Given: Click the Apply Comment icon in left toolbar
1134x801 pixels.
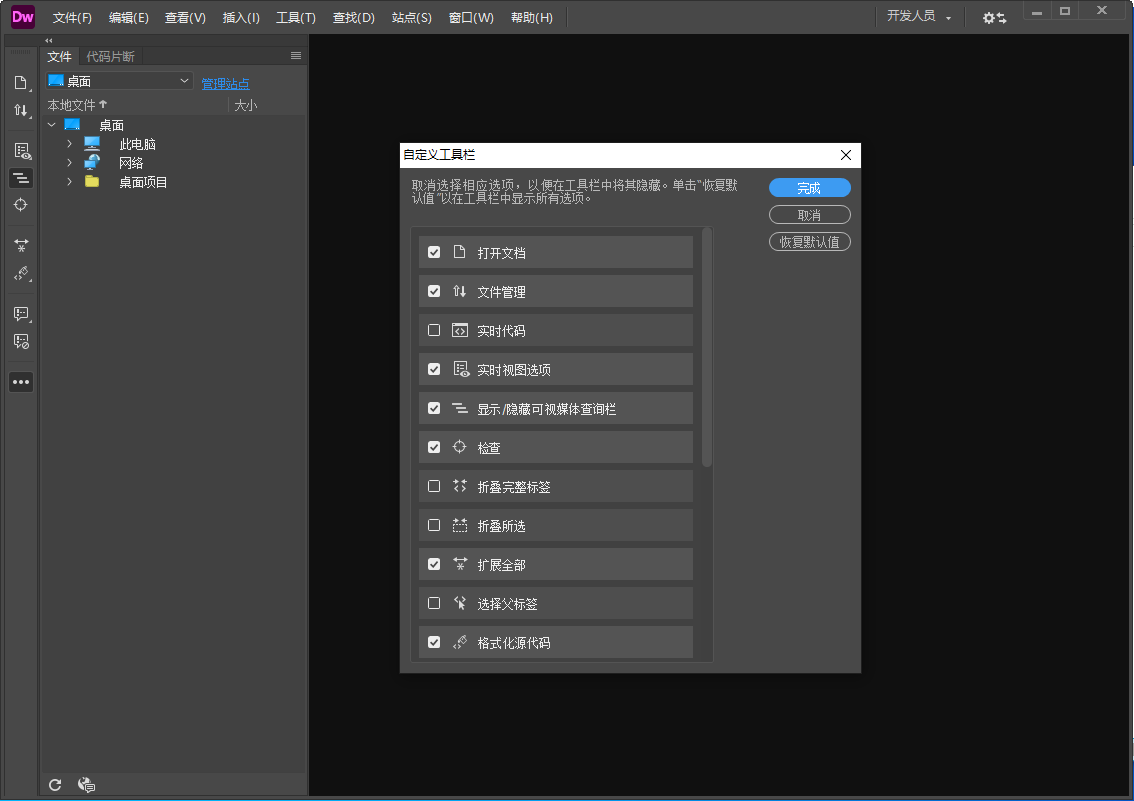Looking at the screenshot, I should click(21, 314).
